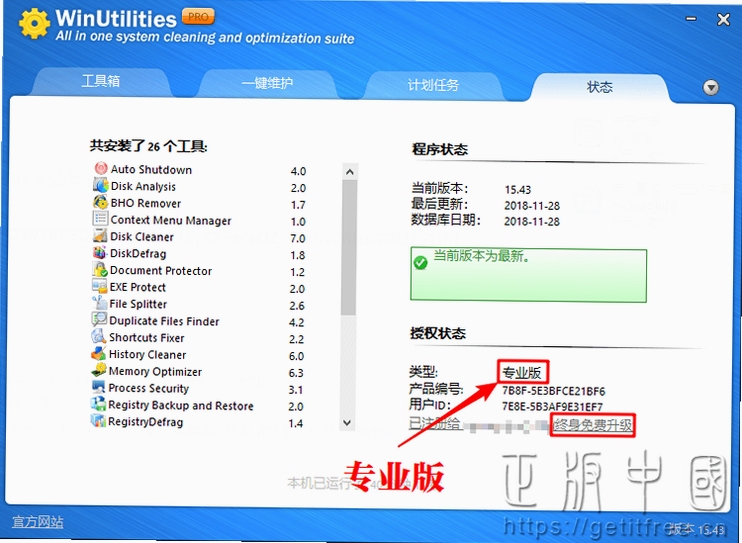Select the BHO Remover list entry
742x543 pixels.
coord(200,203)
